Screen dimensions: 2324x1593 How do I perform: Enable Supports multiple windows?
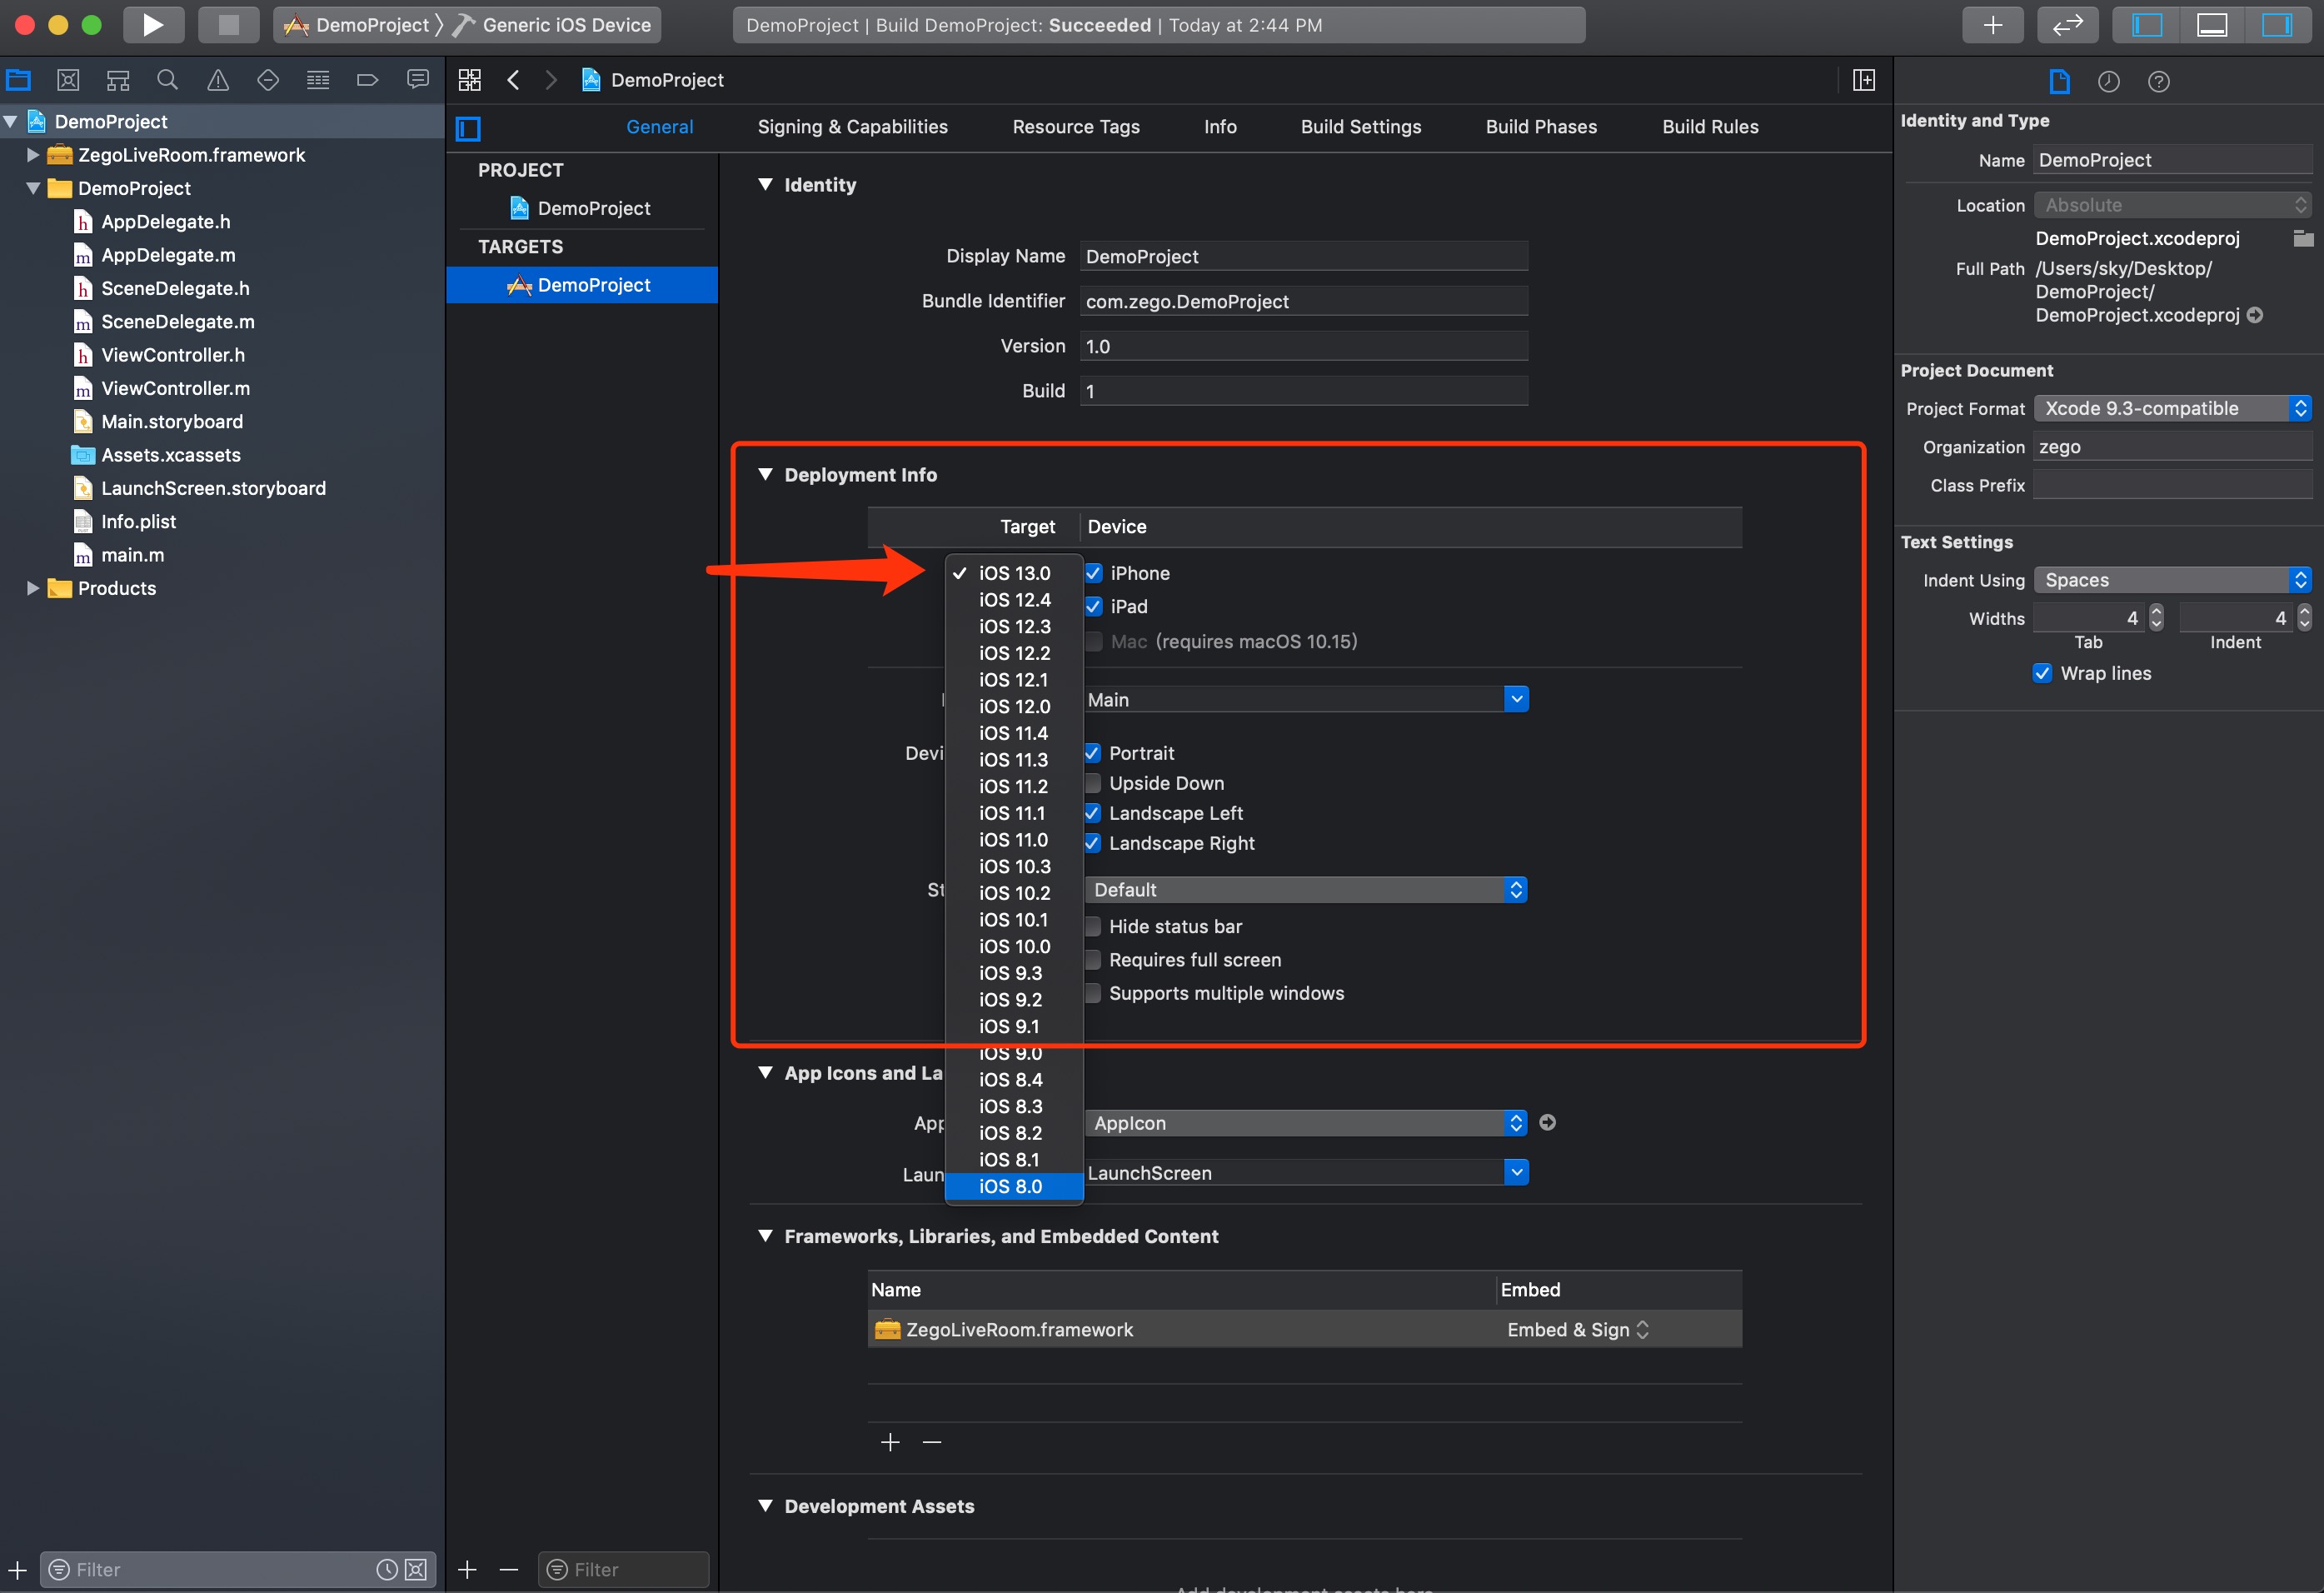point(1093,993)
